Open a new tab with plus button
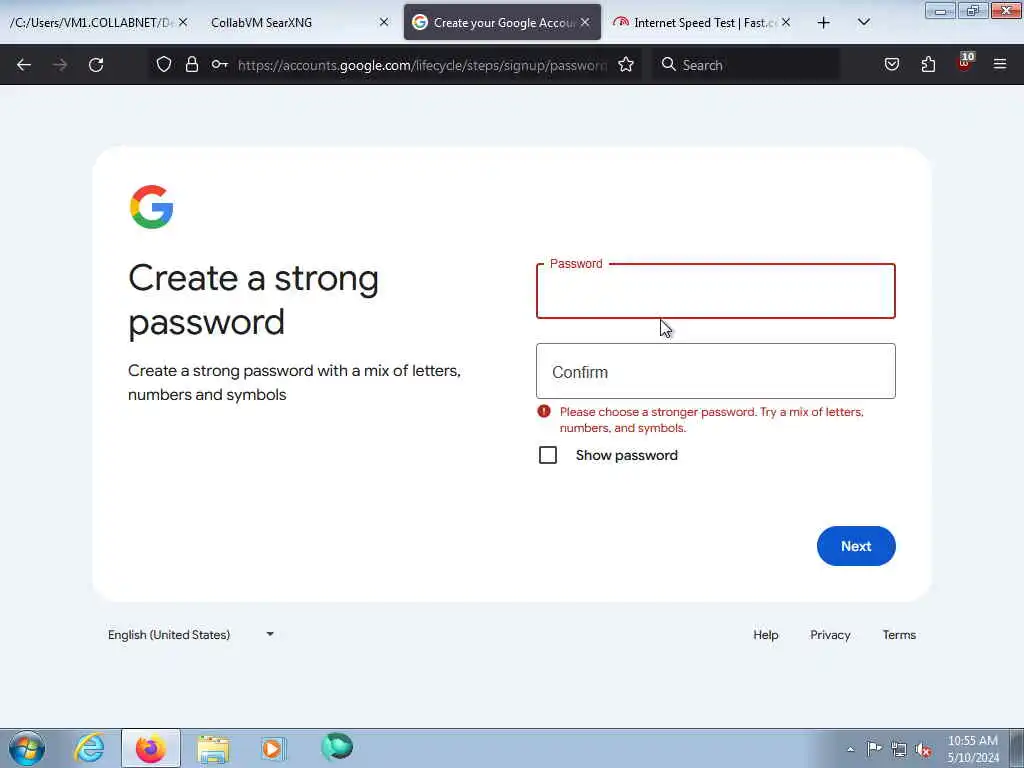Viewport: 1024px width, 768px height. [x=824, y=23]
